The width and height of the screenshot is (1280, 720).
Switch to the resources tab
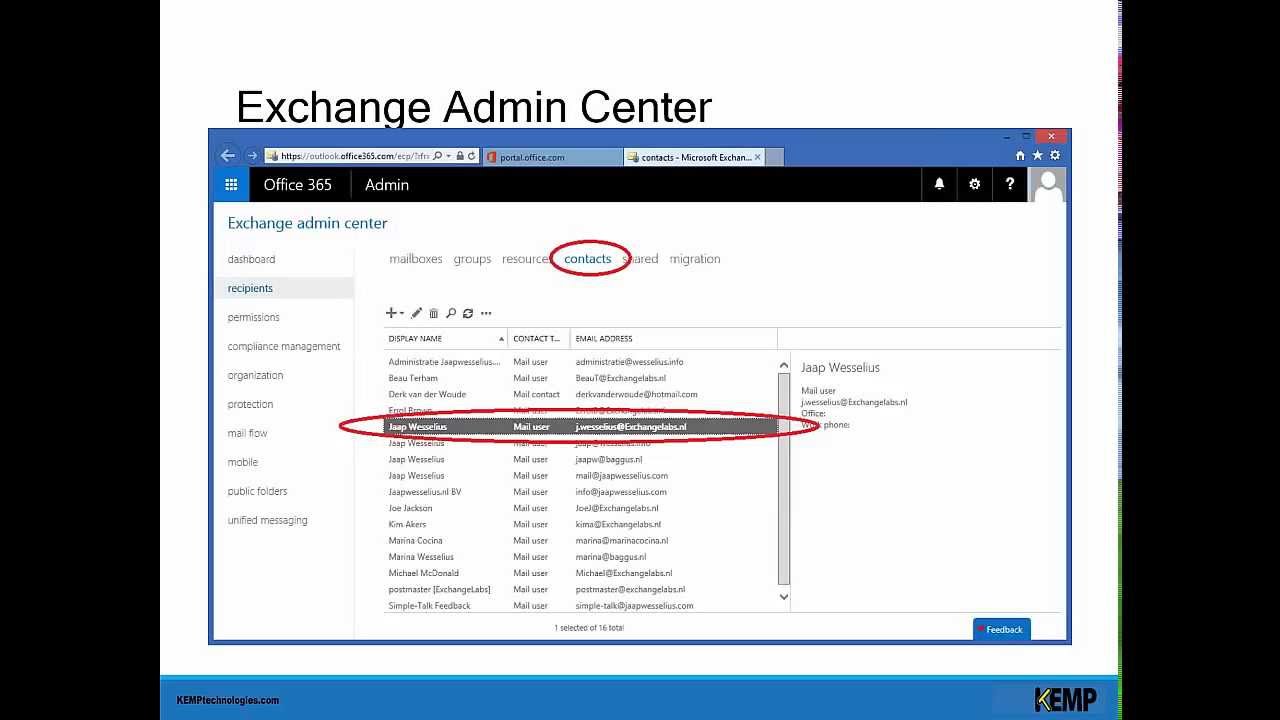[526, 259]
